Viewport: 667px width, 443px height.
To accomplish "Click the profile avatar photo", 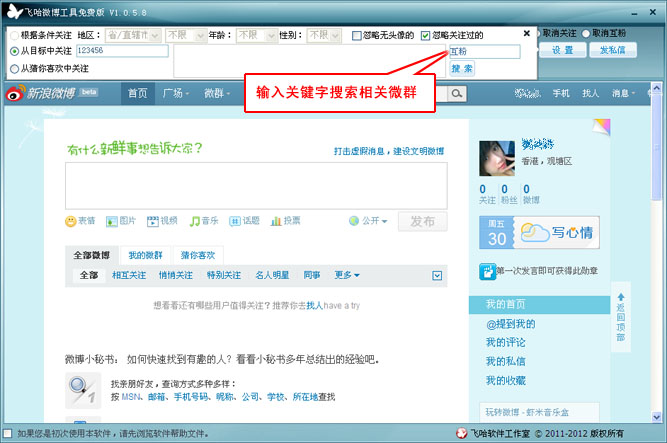I will point(497,158).
